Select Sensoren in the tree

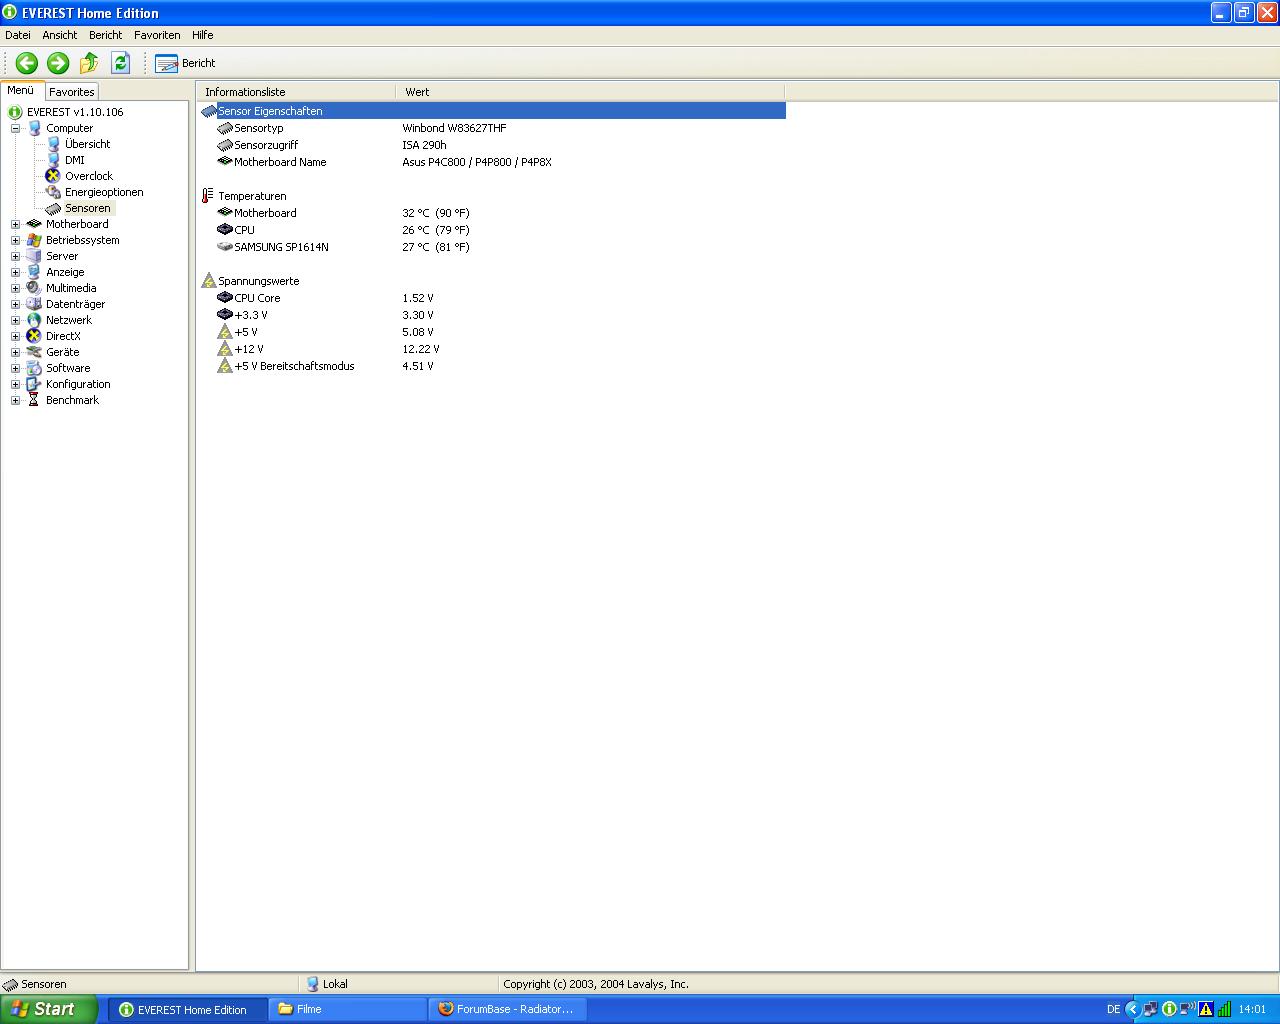click(x=88, y=208)
